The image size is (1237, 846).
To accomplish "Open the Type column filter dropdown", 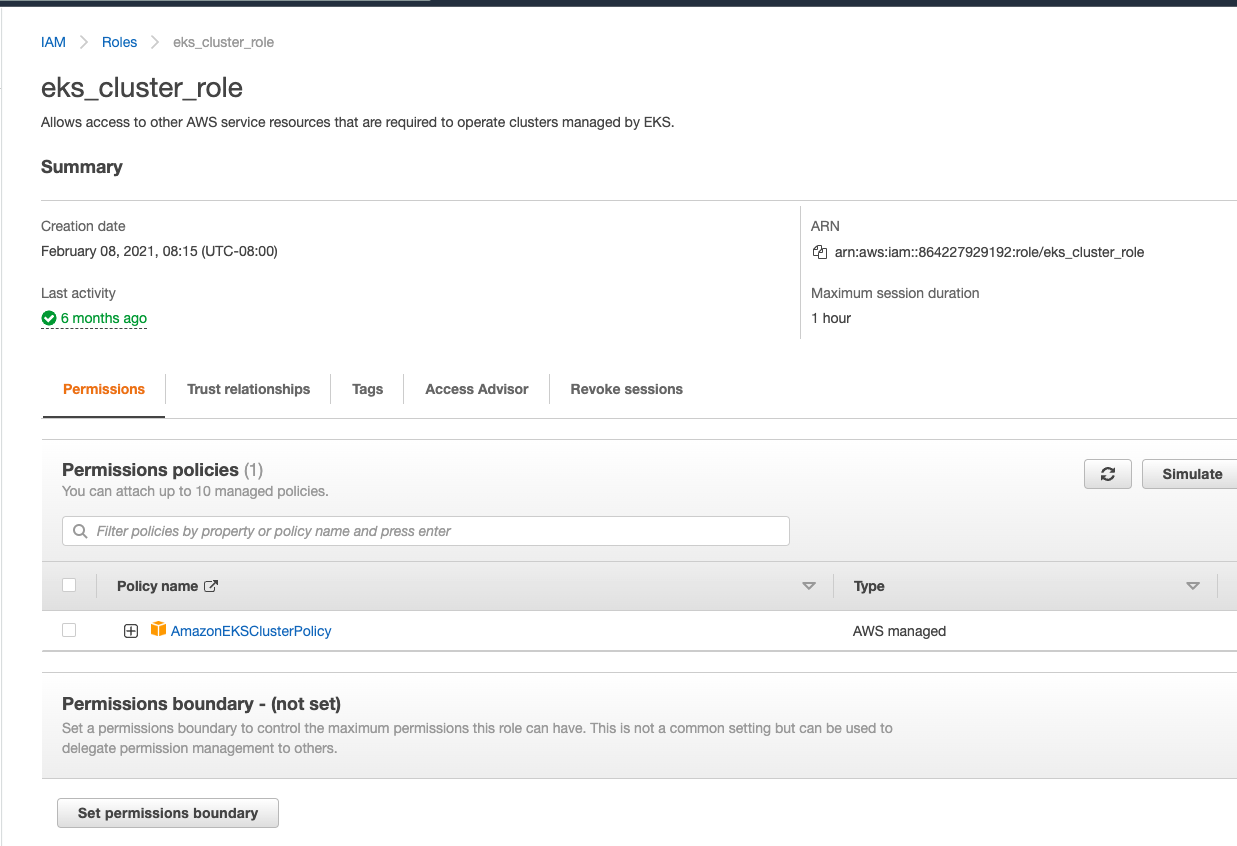I will [1192, 585].
